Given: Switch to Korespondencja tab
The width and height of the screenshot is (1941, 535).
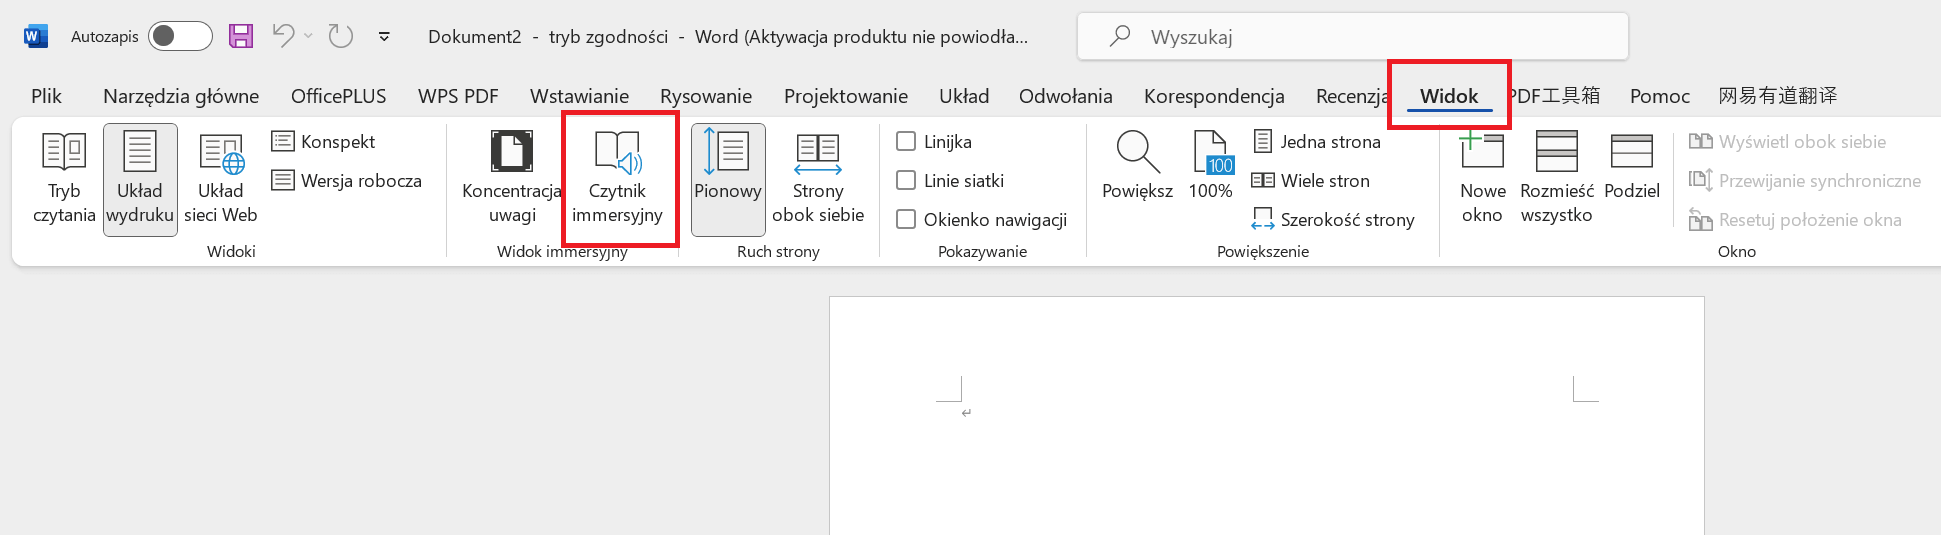Looking at the screenshot, I should click(x=1214, y=96).
